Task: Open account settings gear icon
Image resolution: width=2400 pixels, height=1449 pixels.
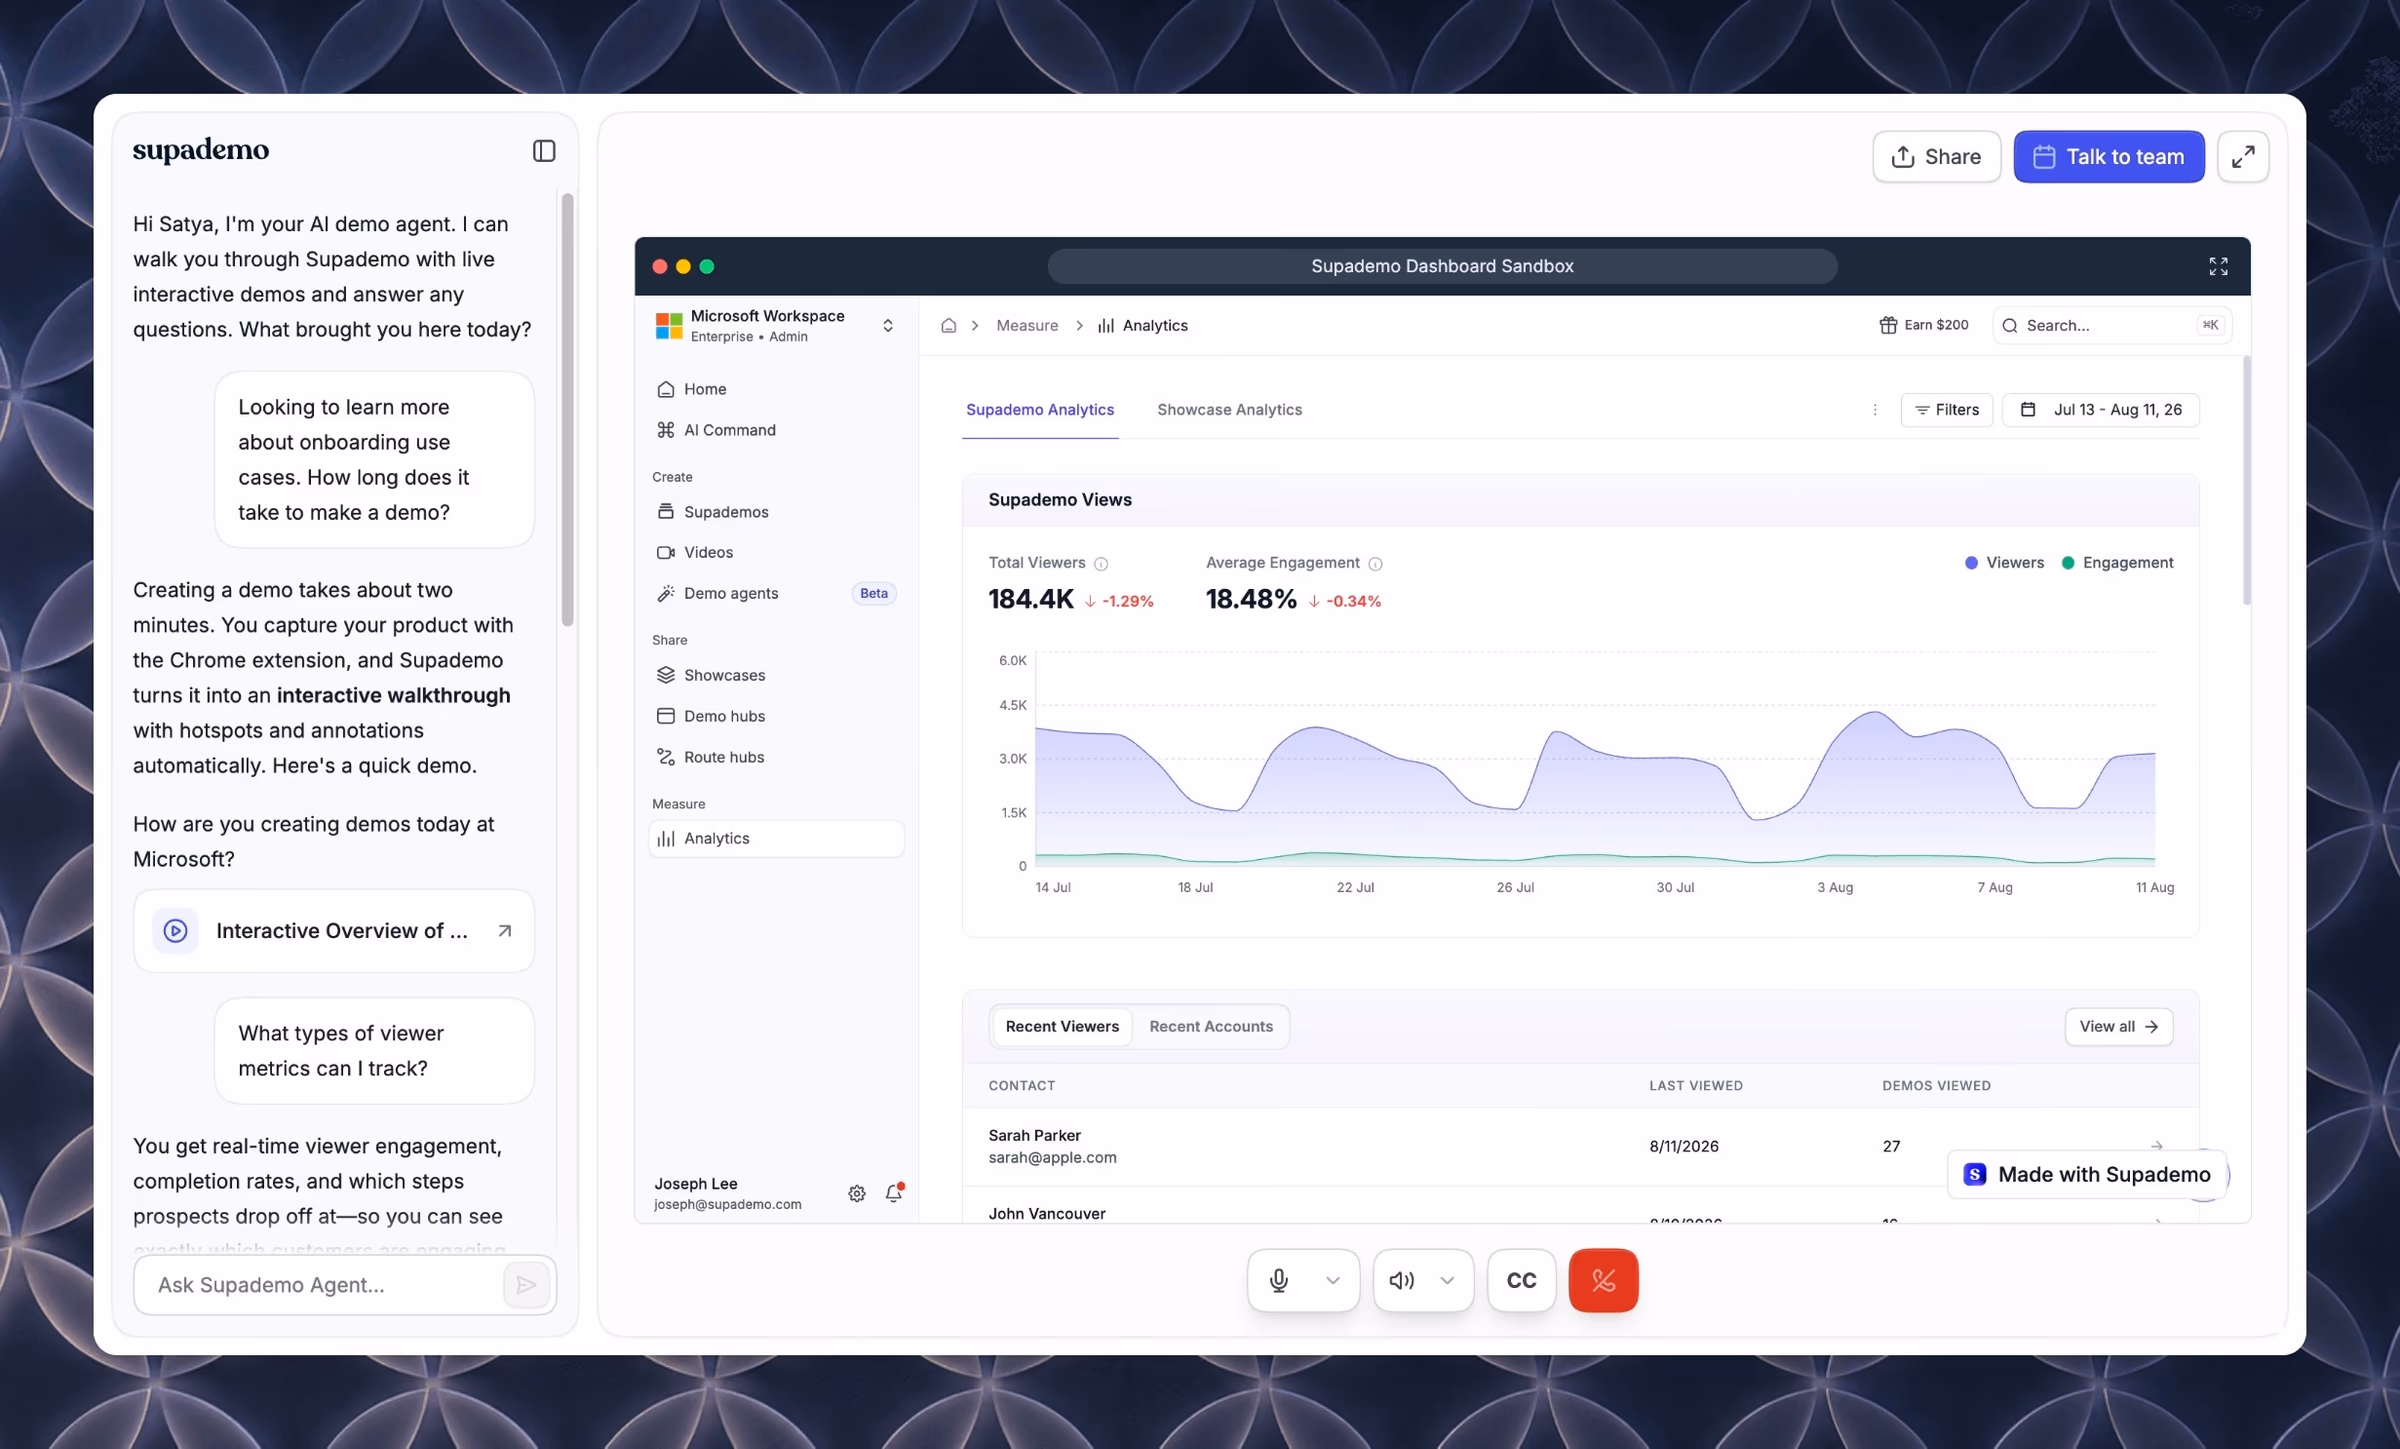Action: click(857, 1194)
